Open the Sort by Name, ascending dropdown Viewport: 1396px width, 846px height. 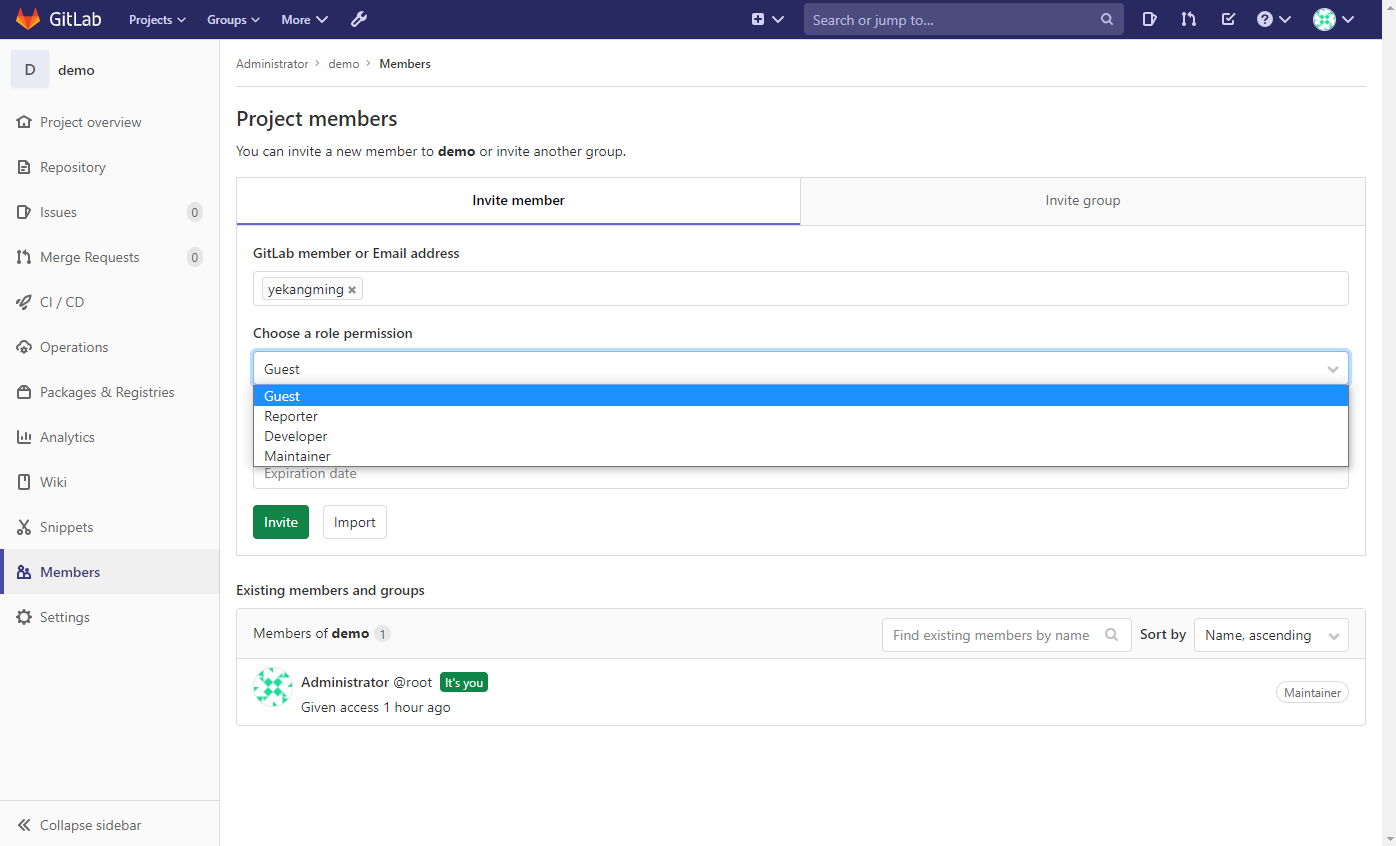pos(1271,635)
